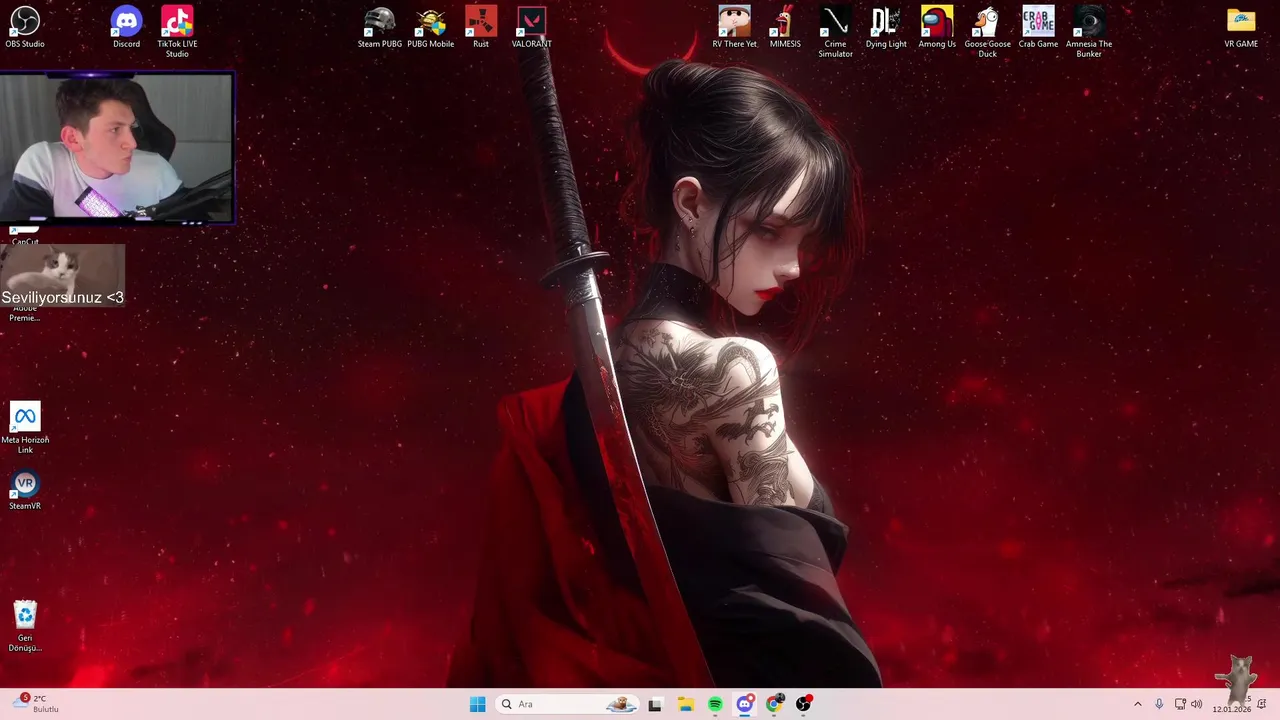
Task: Open the 12.01.2026 date and clock
Action: tap(1231, 704)
